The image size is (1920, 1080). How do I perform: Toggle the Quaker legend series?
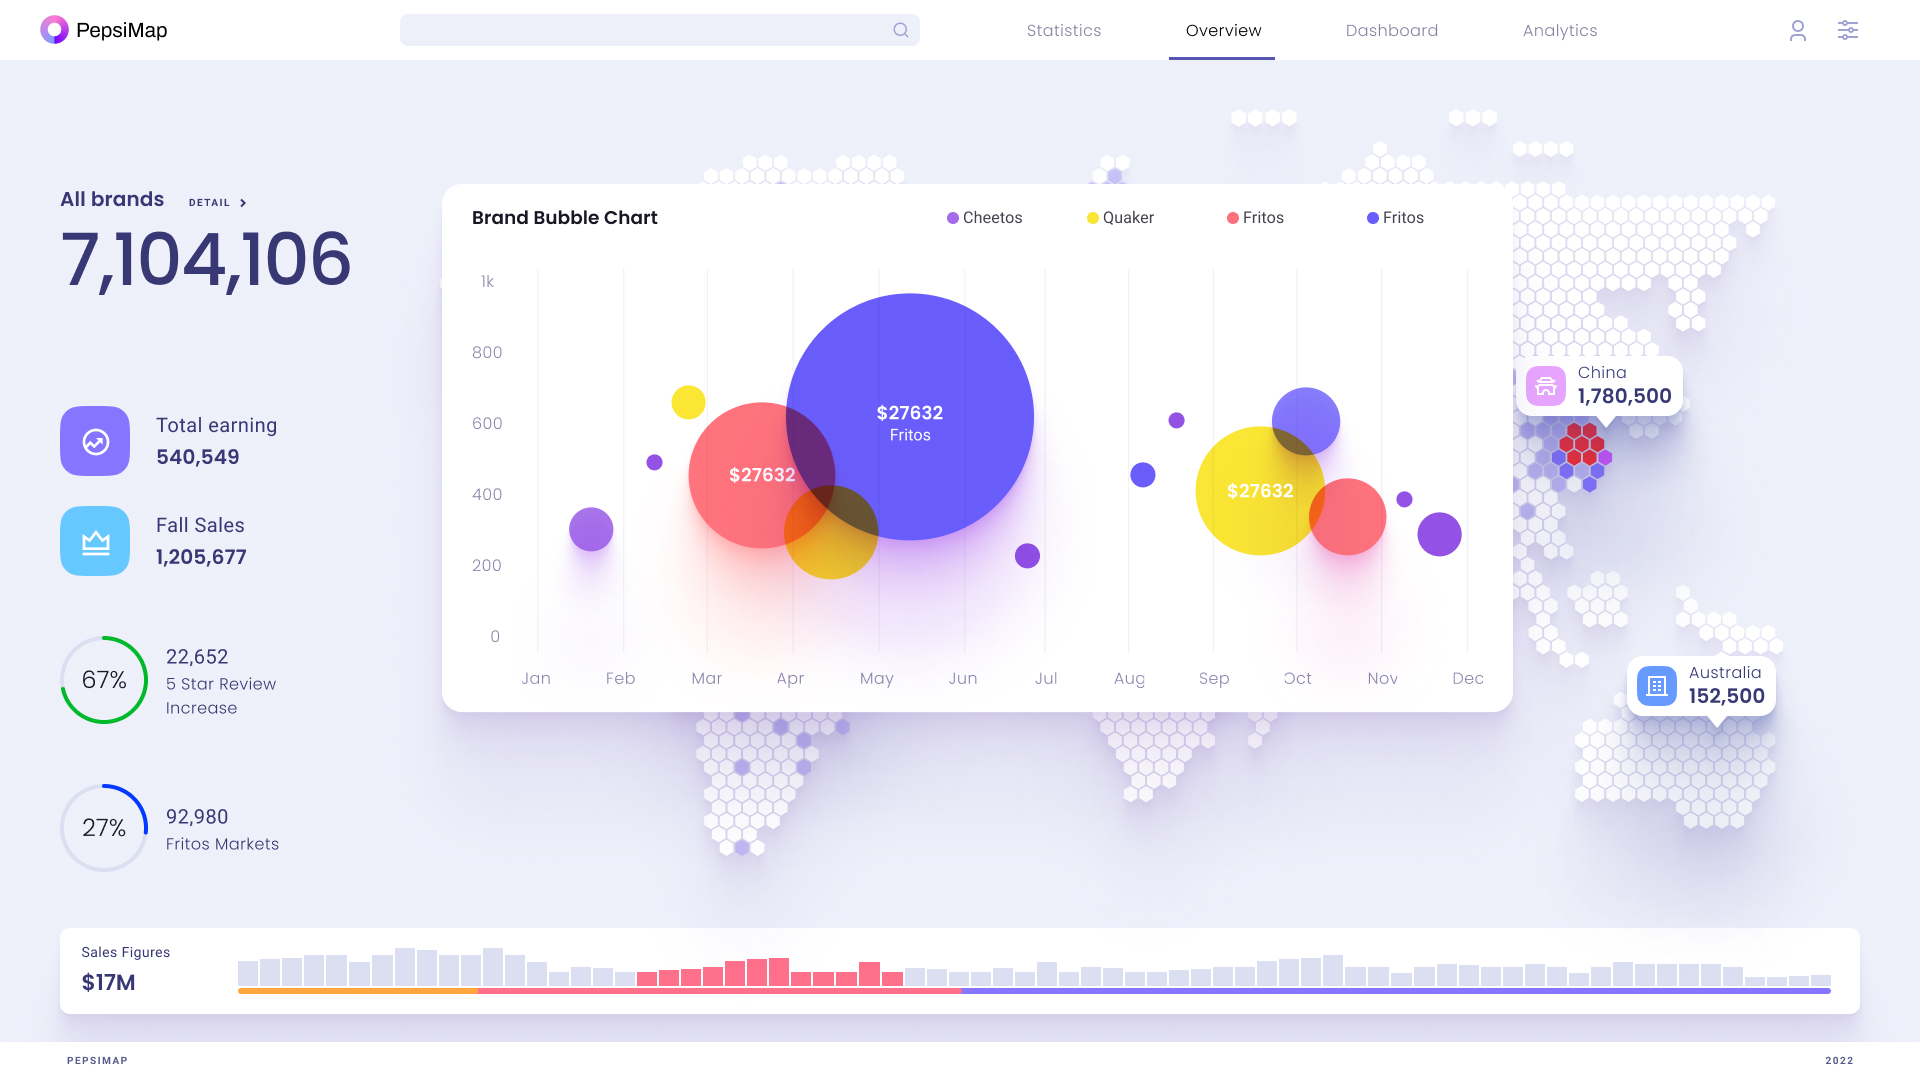[1121, 218]
